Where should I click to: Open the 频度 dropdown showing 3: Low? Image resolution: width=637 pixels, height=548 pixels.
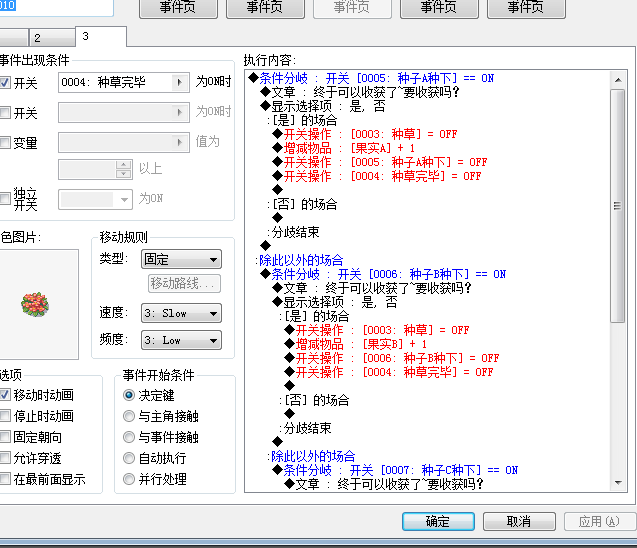[x=181, y=340]
